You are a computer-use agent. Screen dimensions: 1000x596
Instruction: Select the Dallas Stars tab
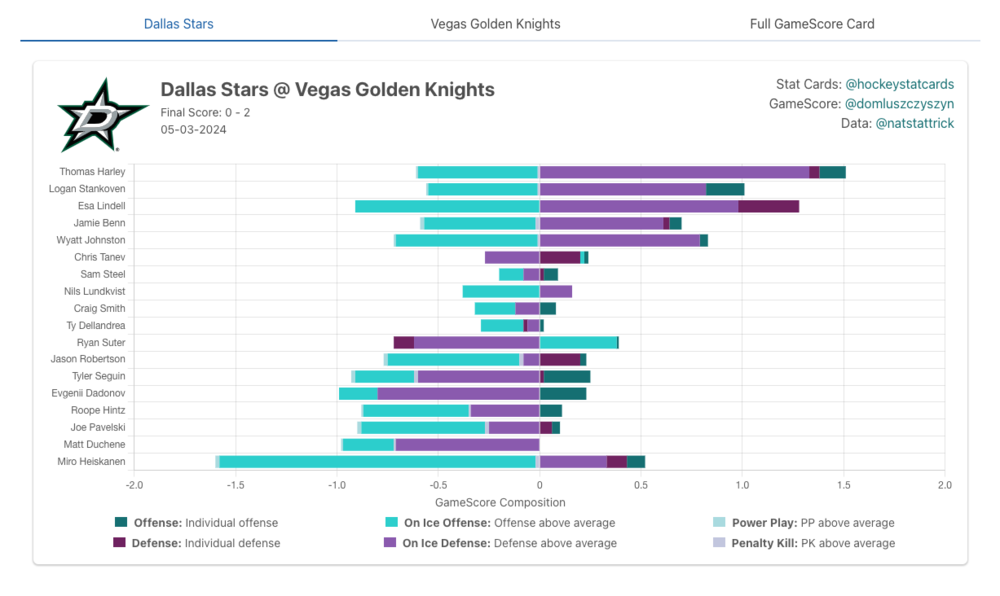click(178, 23)
